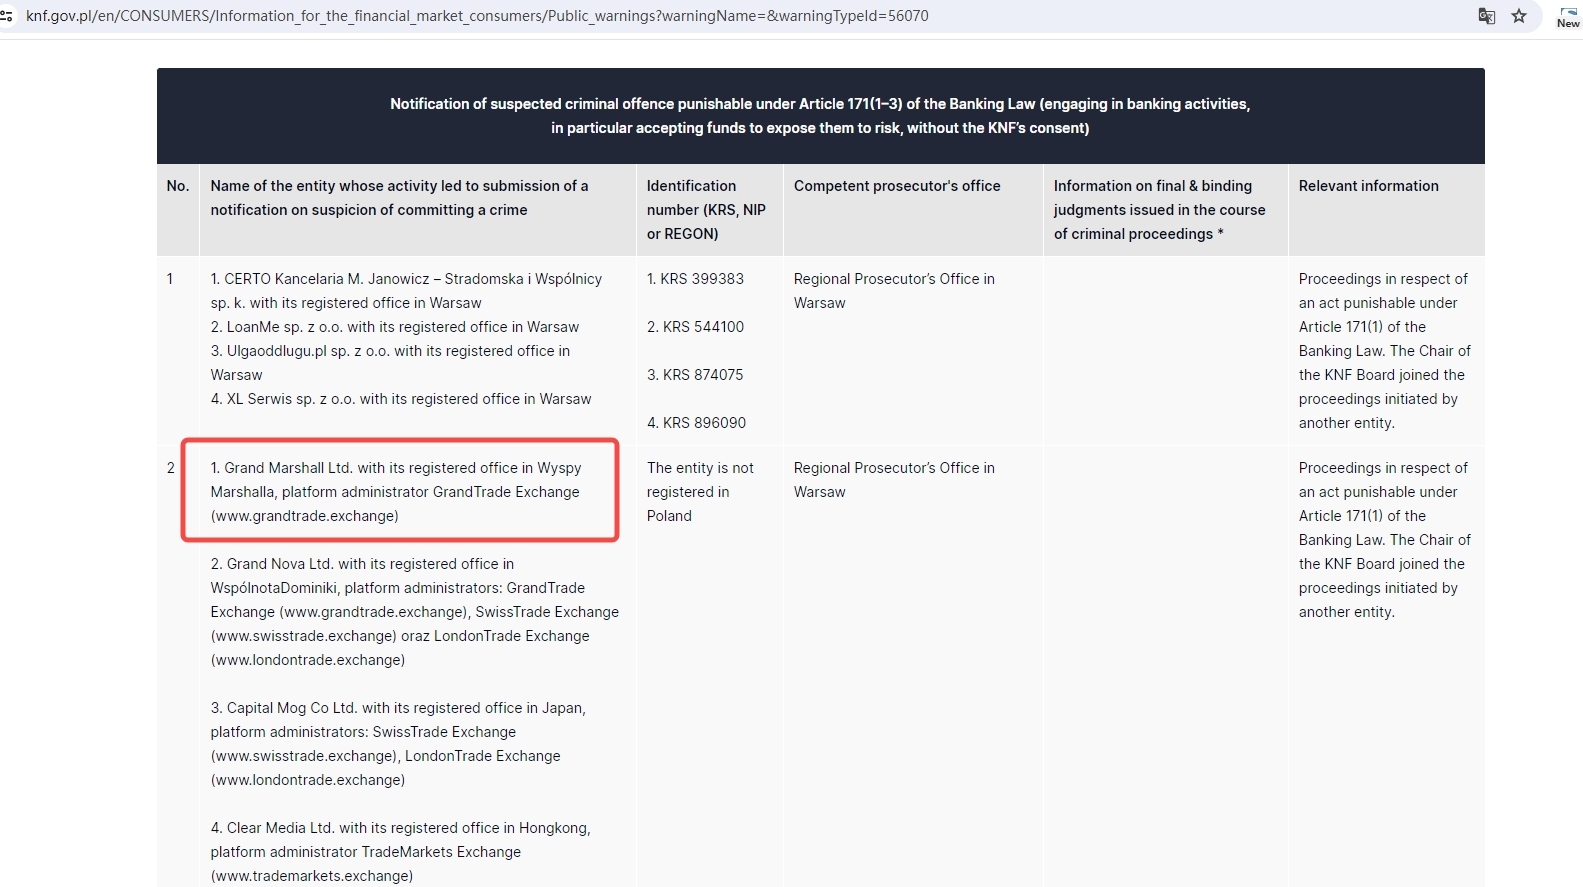Screen dimensions: 1583x887
Task: Click 'Information on final & binding judgments' header
Action: coord(1159,210)
